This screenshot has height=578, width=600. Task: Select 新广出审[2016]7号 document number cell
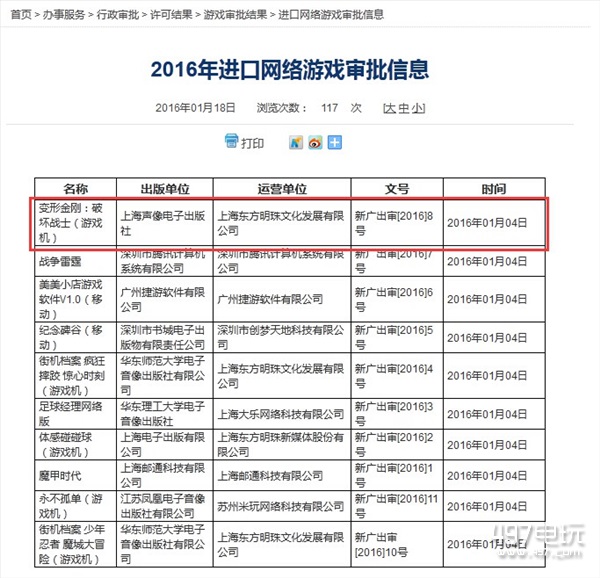[x=397, y=261]
